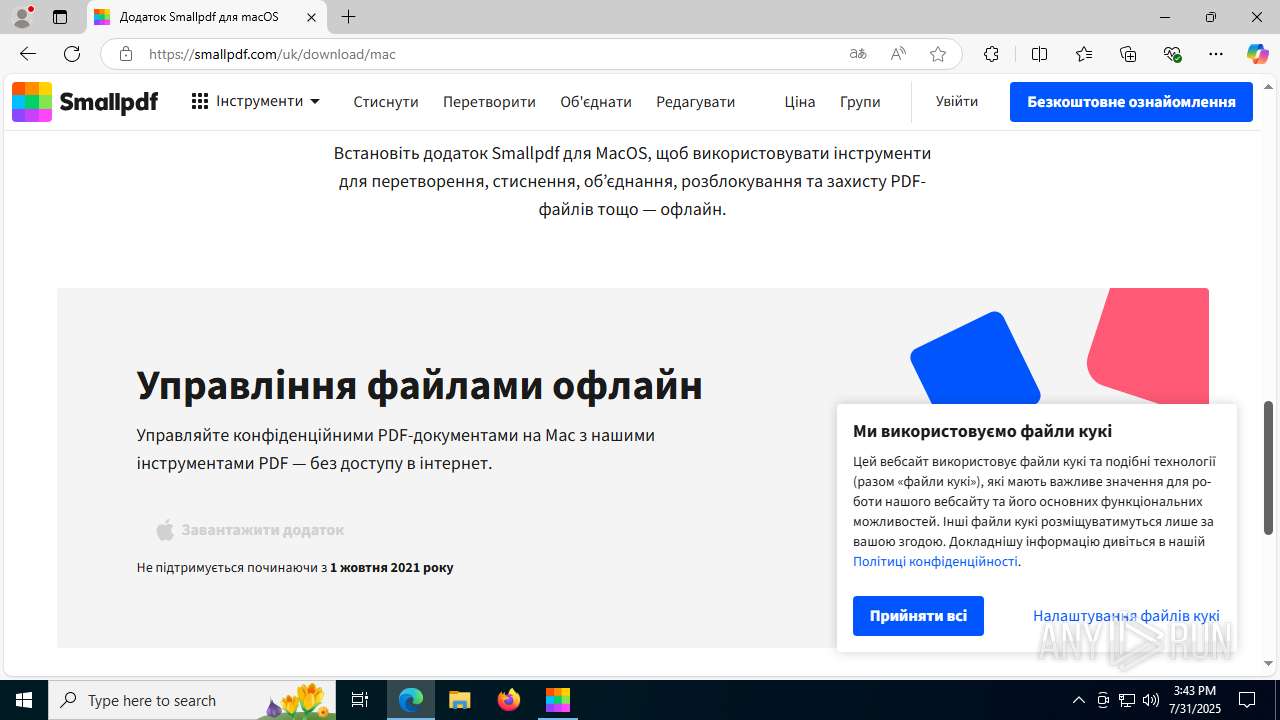Choose Редагувати from the top menu

point(696,102)
